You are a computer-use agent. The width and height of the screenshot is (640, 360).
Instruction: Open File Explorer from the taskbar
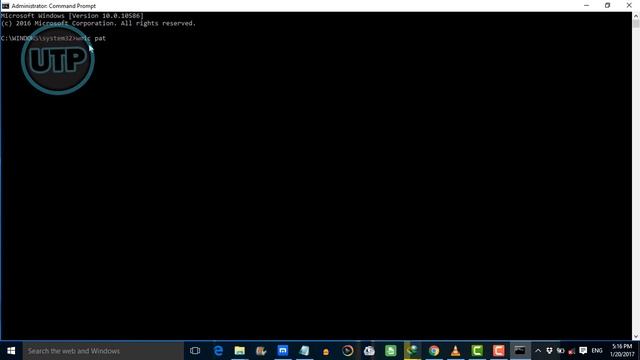point(240,351)
